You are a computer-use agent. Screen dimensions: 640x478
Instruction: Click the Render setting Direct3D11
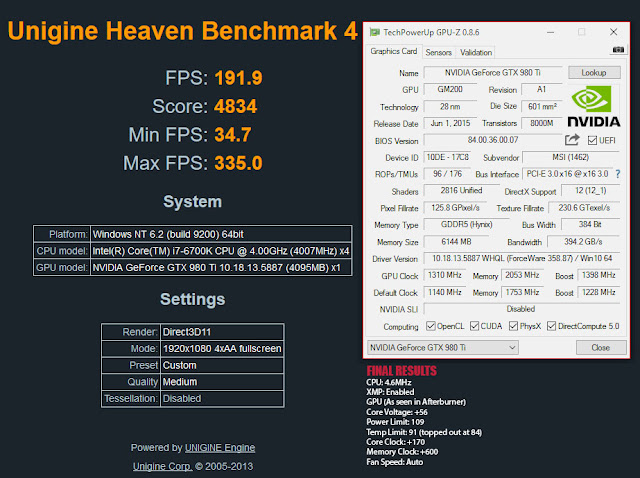click(222, 332)
